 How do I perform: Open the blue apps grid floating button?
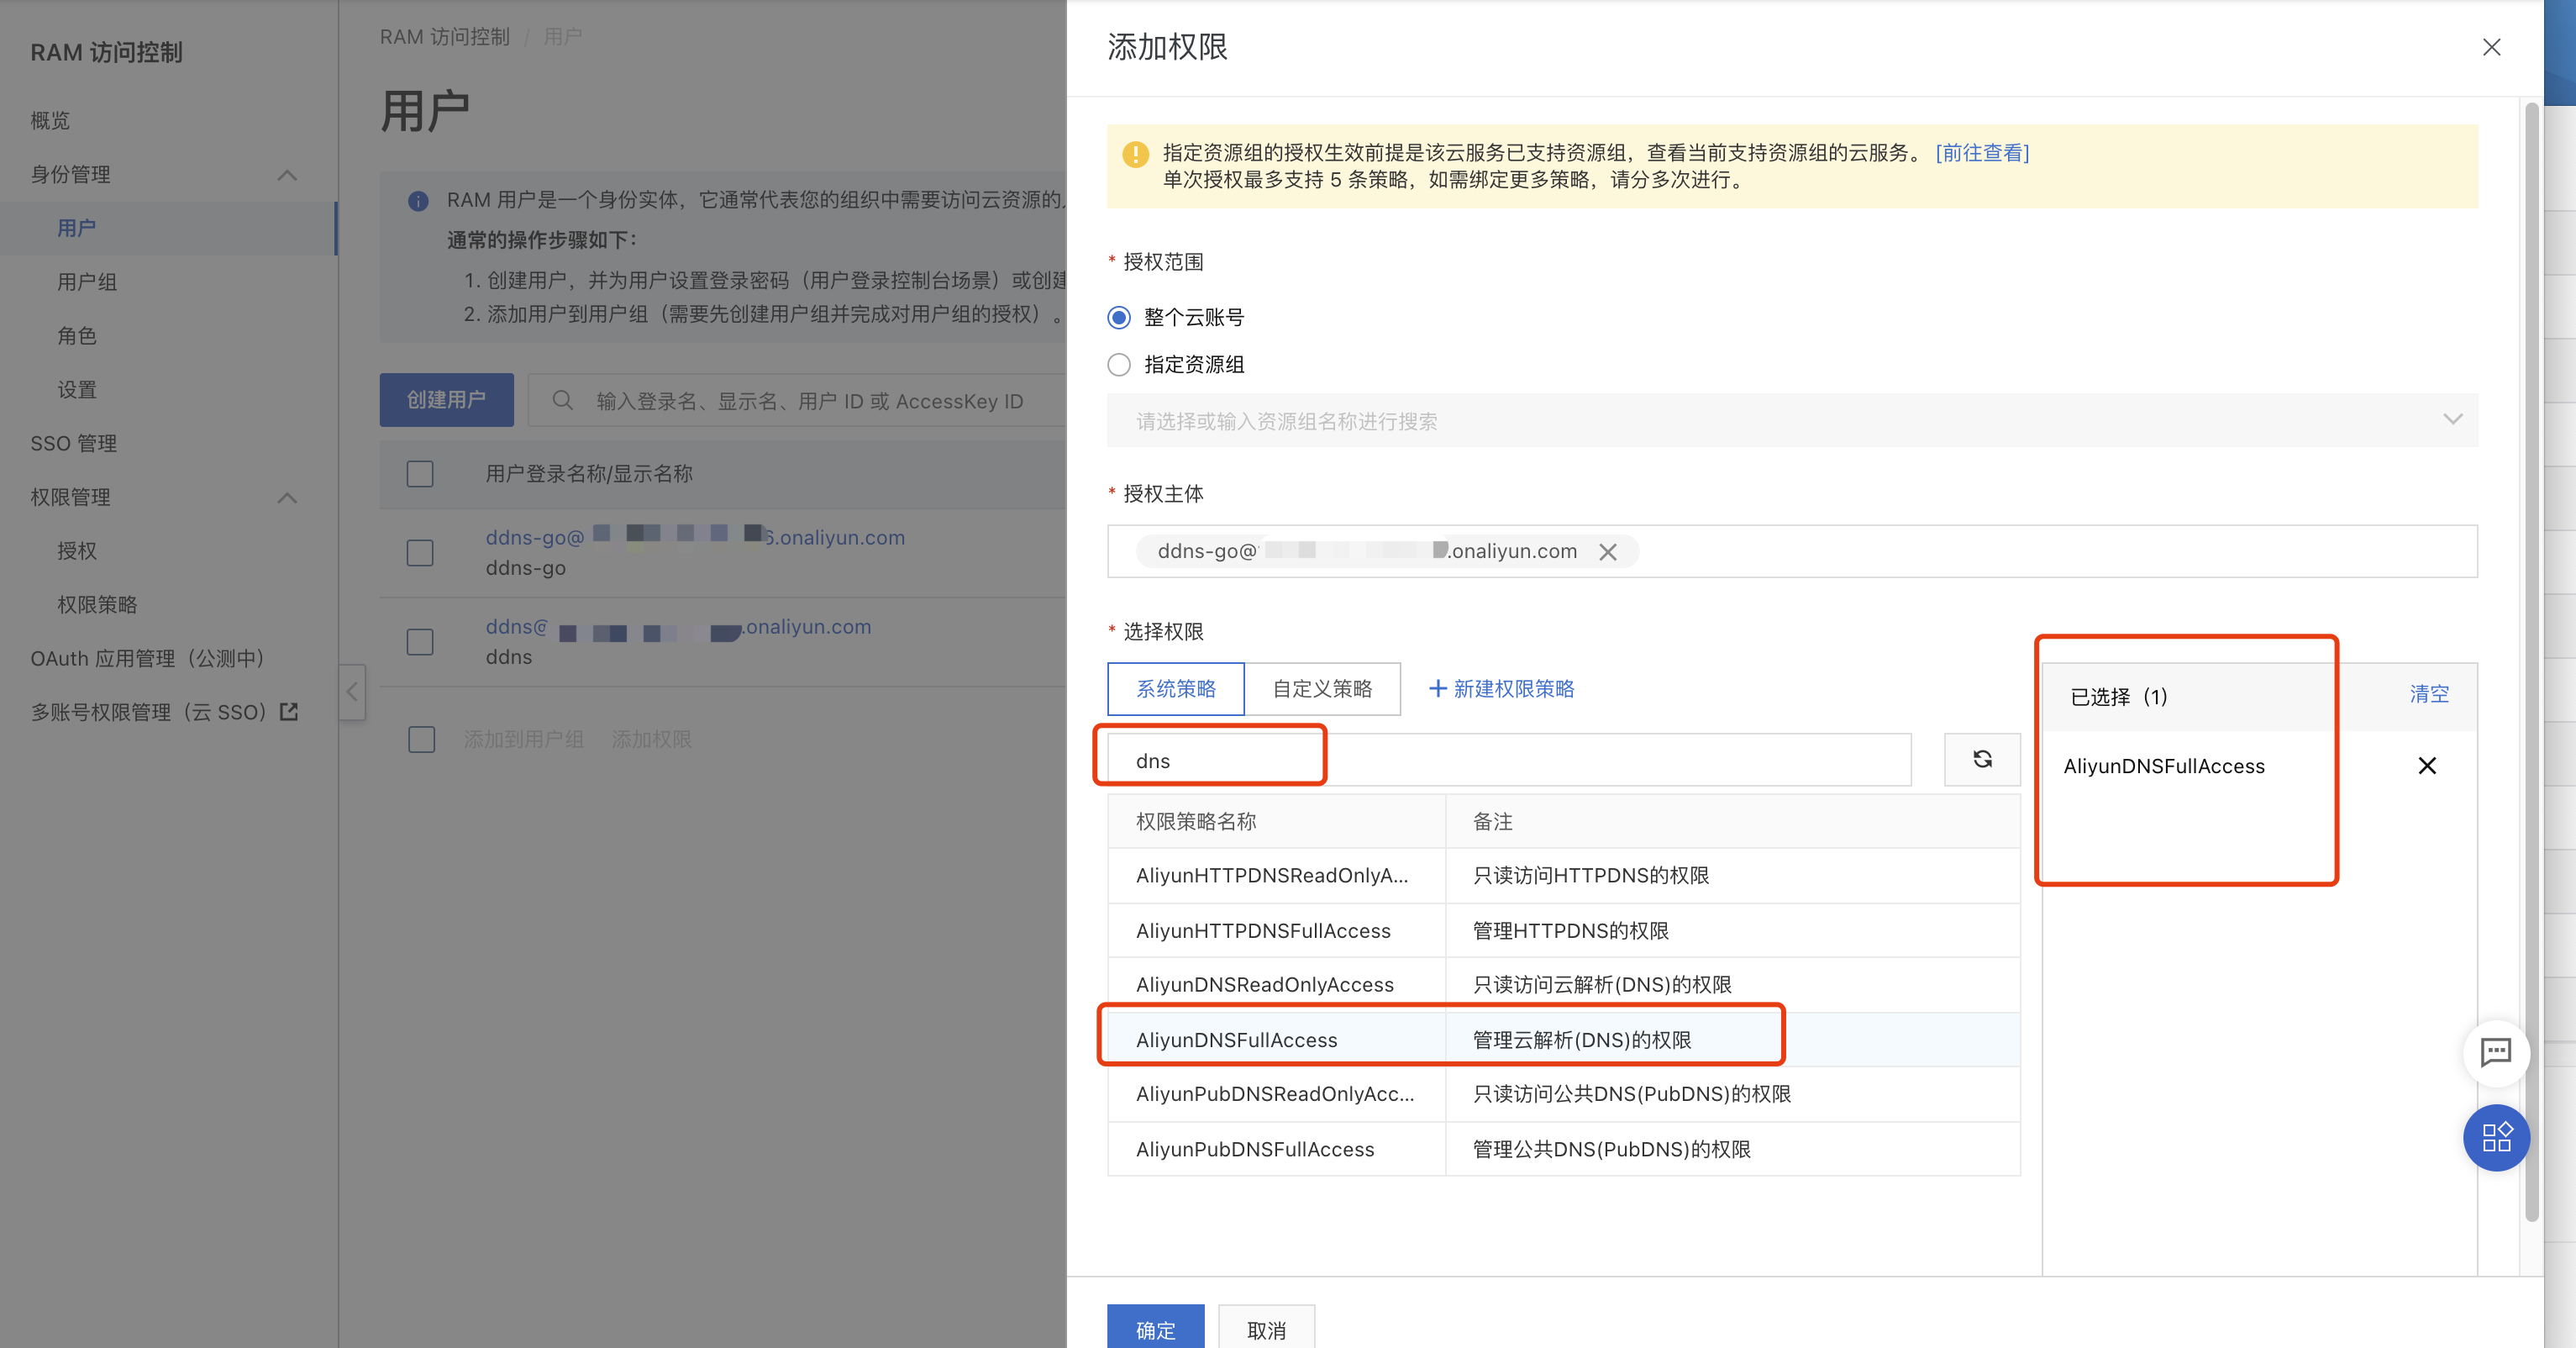pos(2496,1137)
